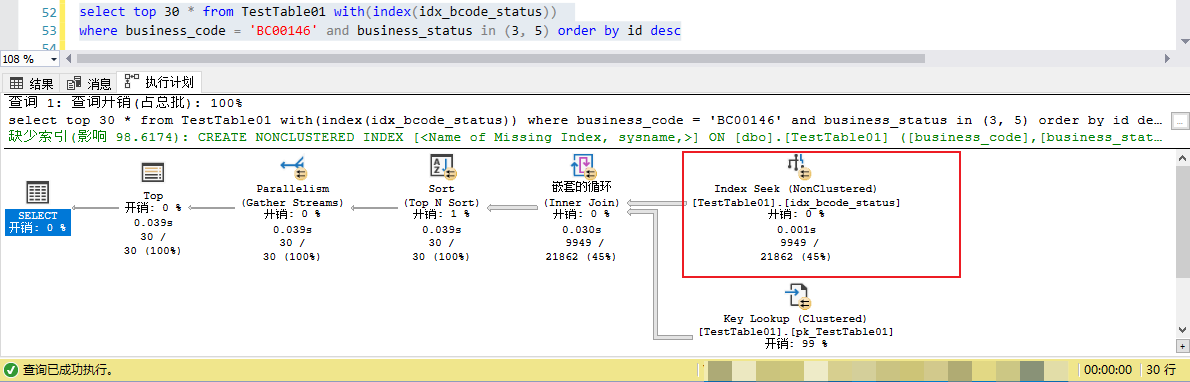Select the Key Lookup Clustered icon
The height and width of the screenshot is (382, 1190).
[x=797, y=297]
